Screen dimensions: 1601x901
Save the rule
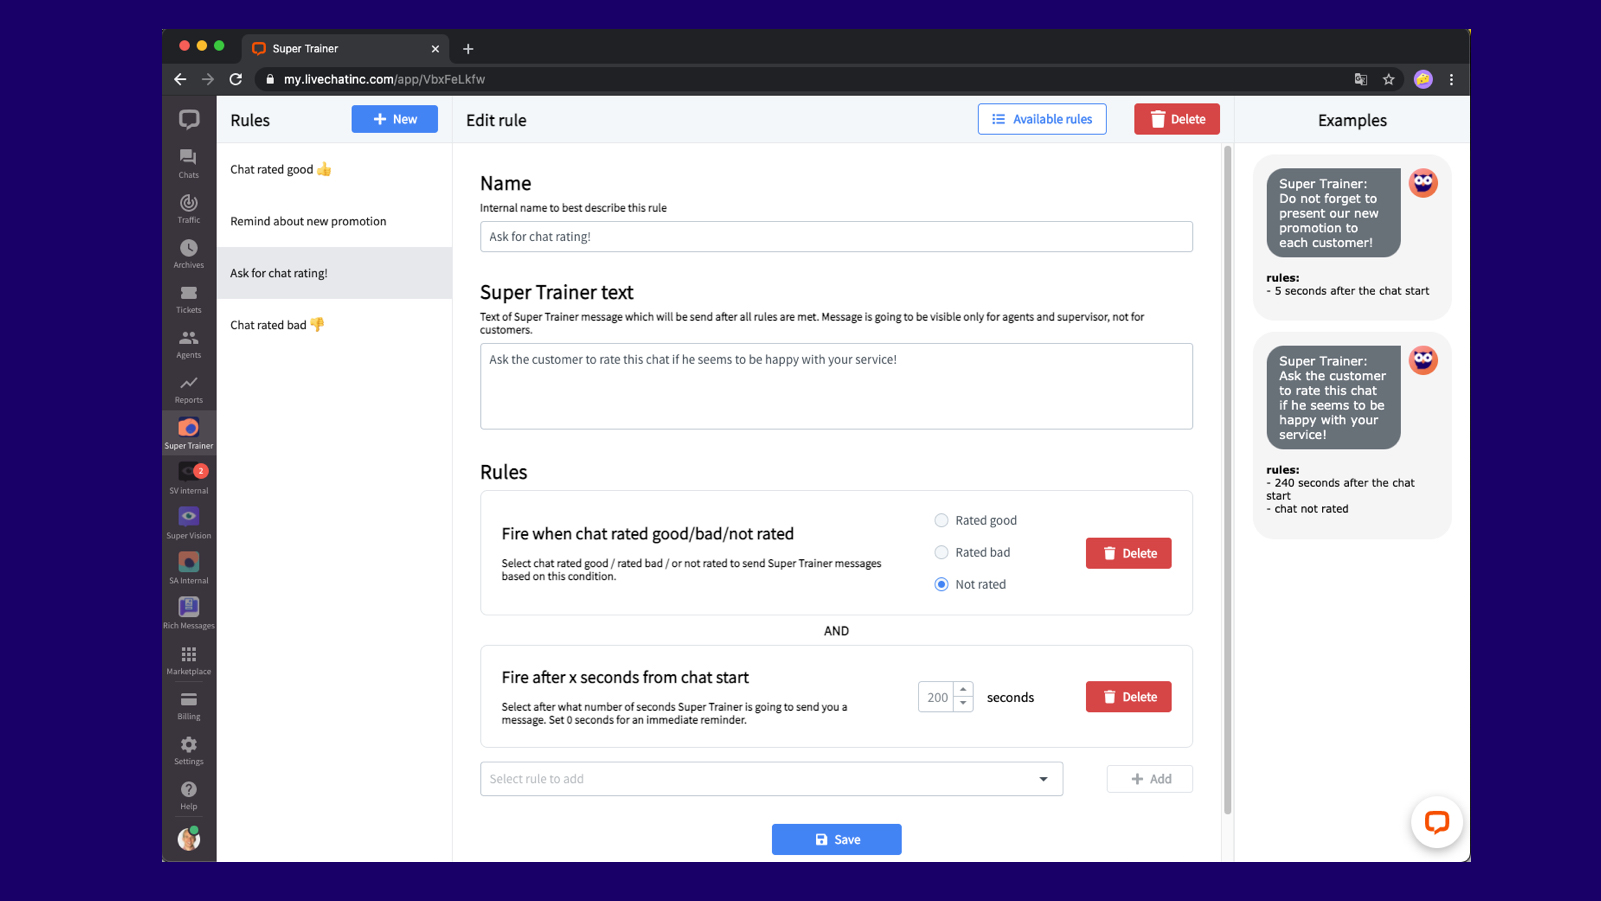pos(836,840)
